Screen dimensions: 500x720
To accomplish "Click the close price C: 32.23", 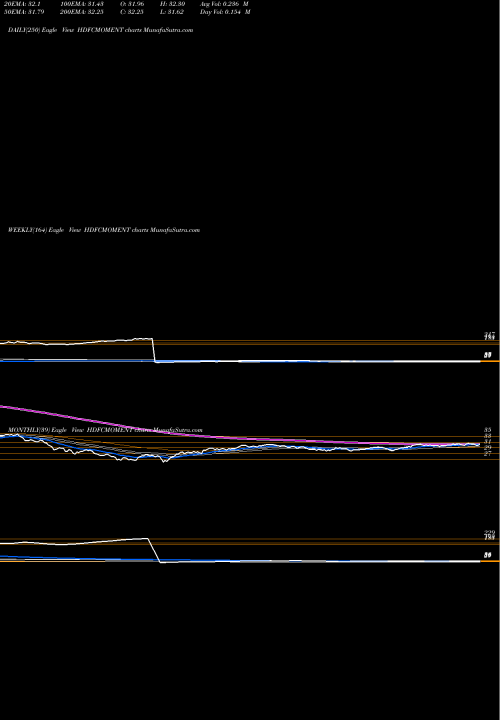I will [132, 12].
